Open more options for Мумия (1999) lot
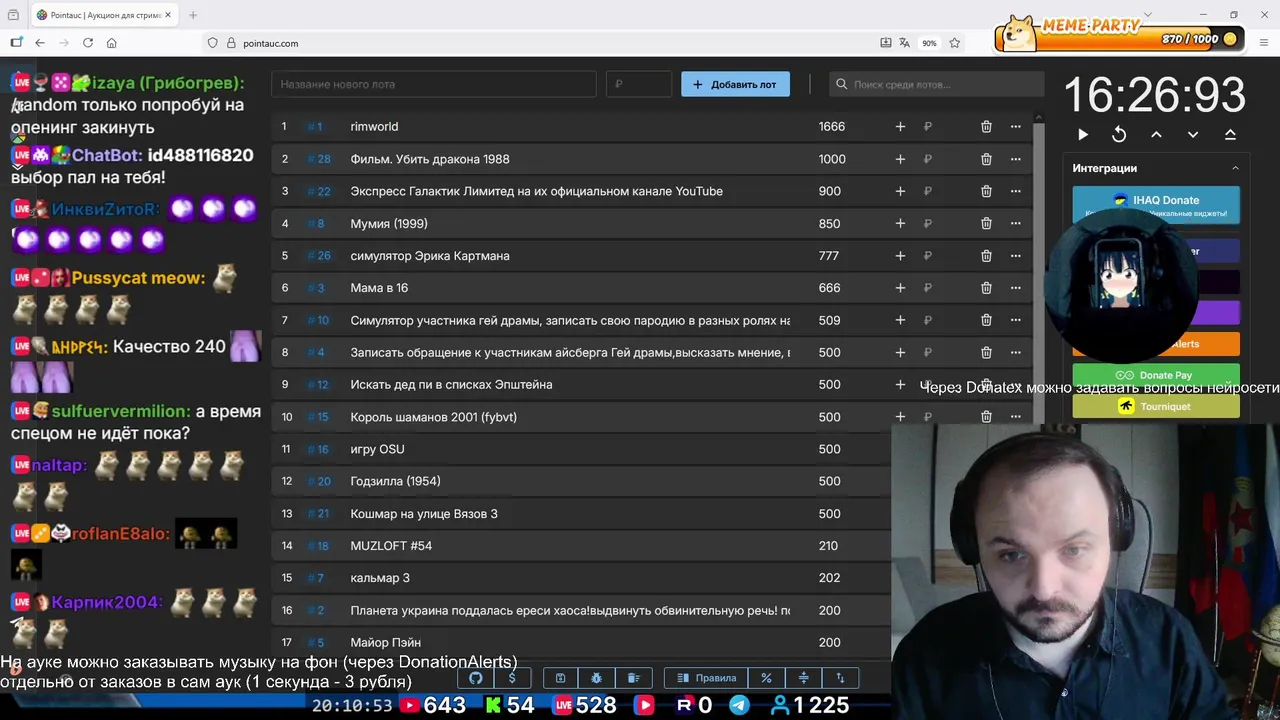1280x720 pixels. point(1016,223)
